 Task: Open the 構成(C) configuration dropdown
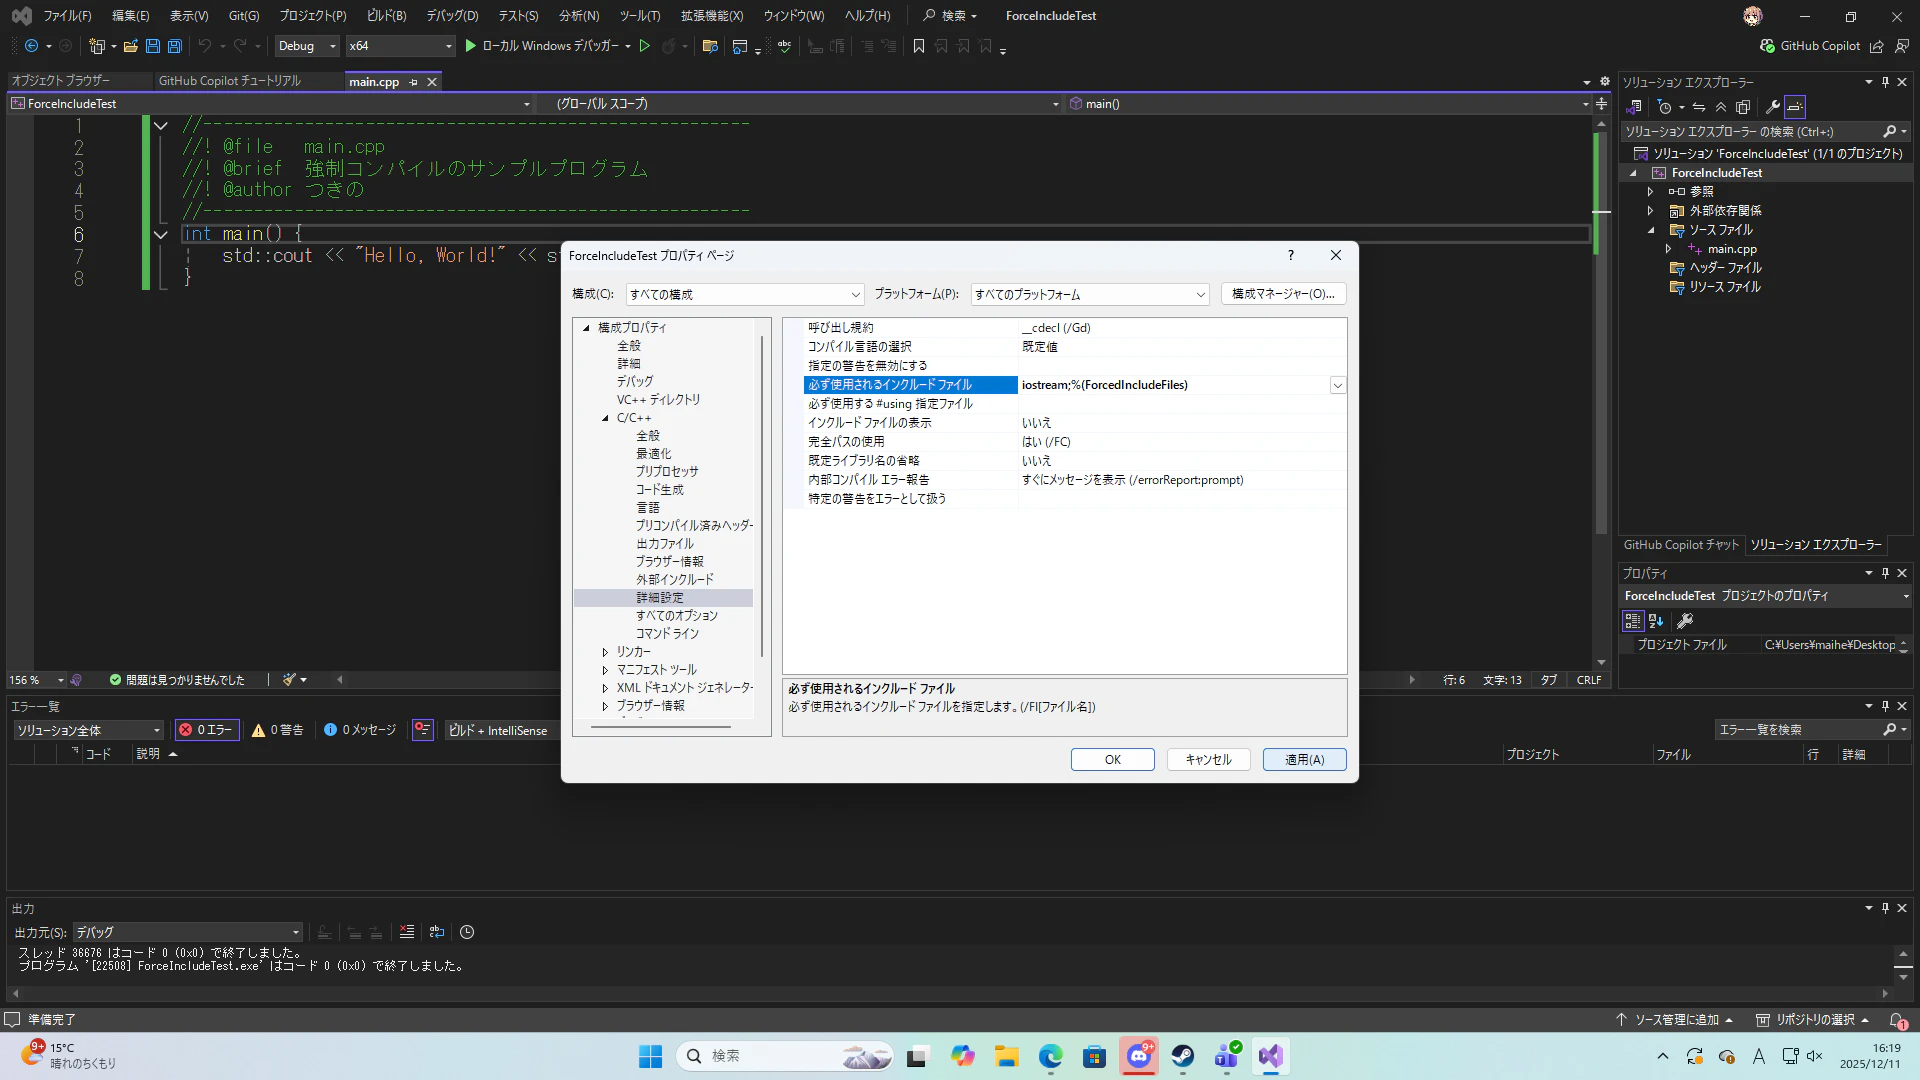(744, 294)
